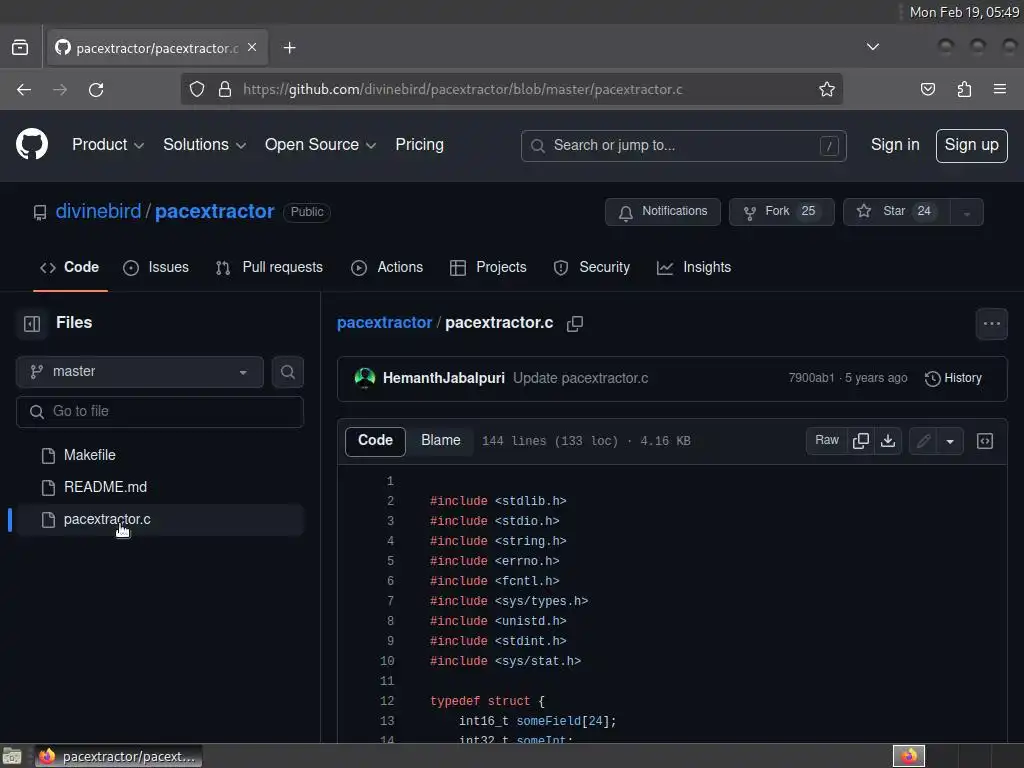Copy raw file contents icon

(861, 441)
